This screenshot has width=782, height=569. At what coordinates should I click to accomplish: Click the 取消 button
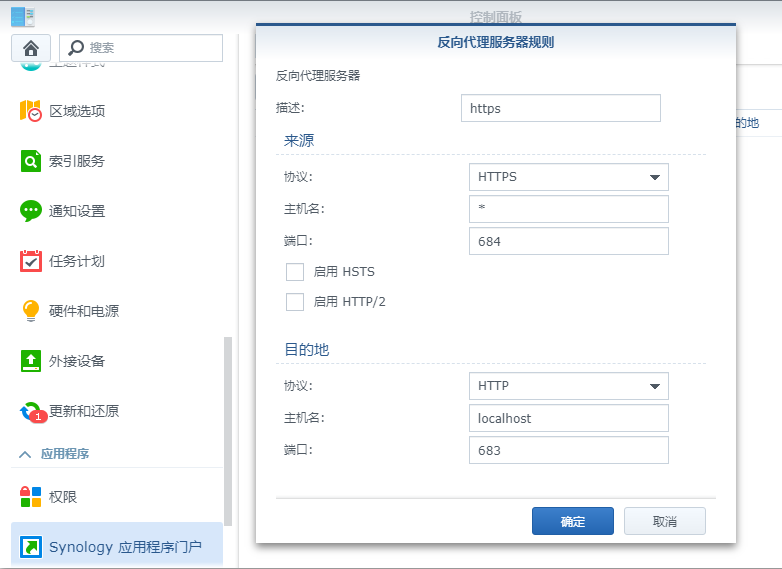coord(665,521)
